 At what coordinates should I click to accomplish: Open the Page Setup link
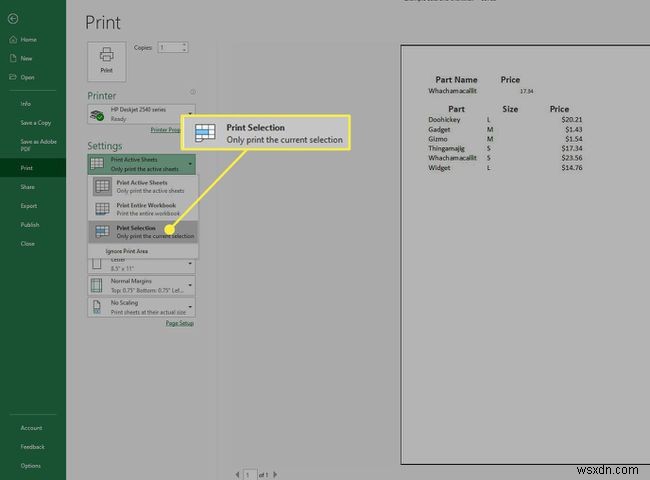point(179,323)
